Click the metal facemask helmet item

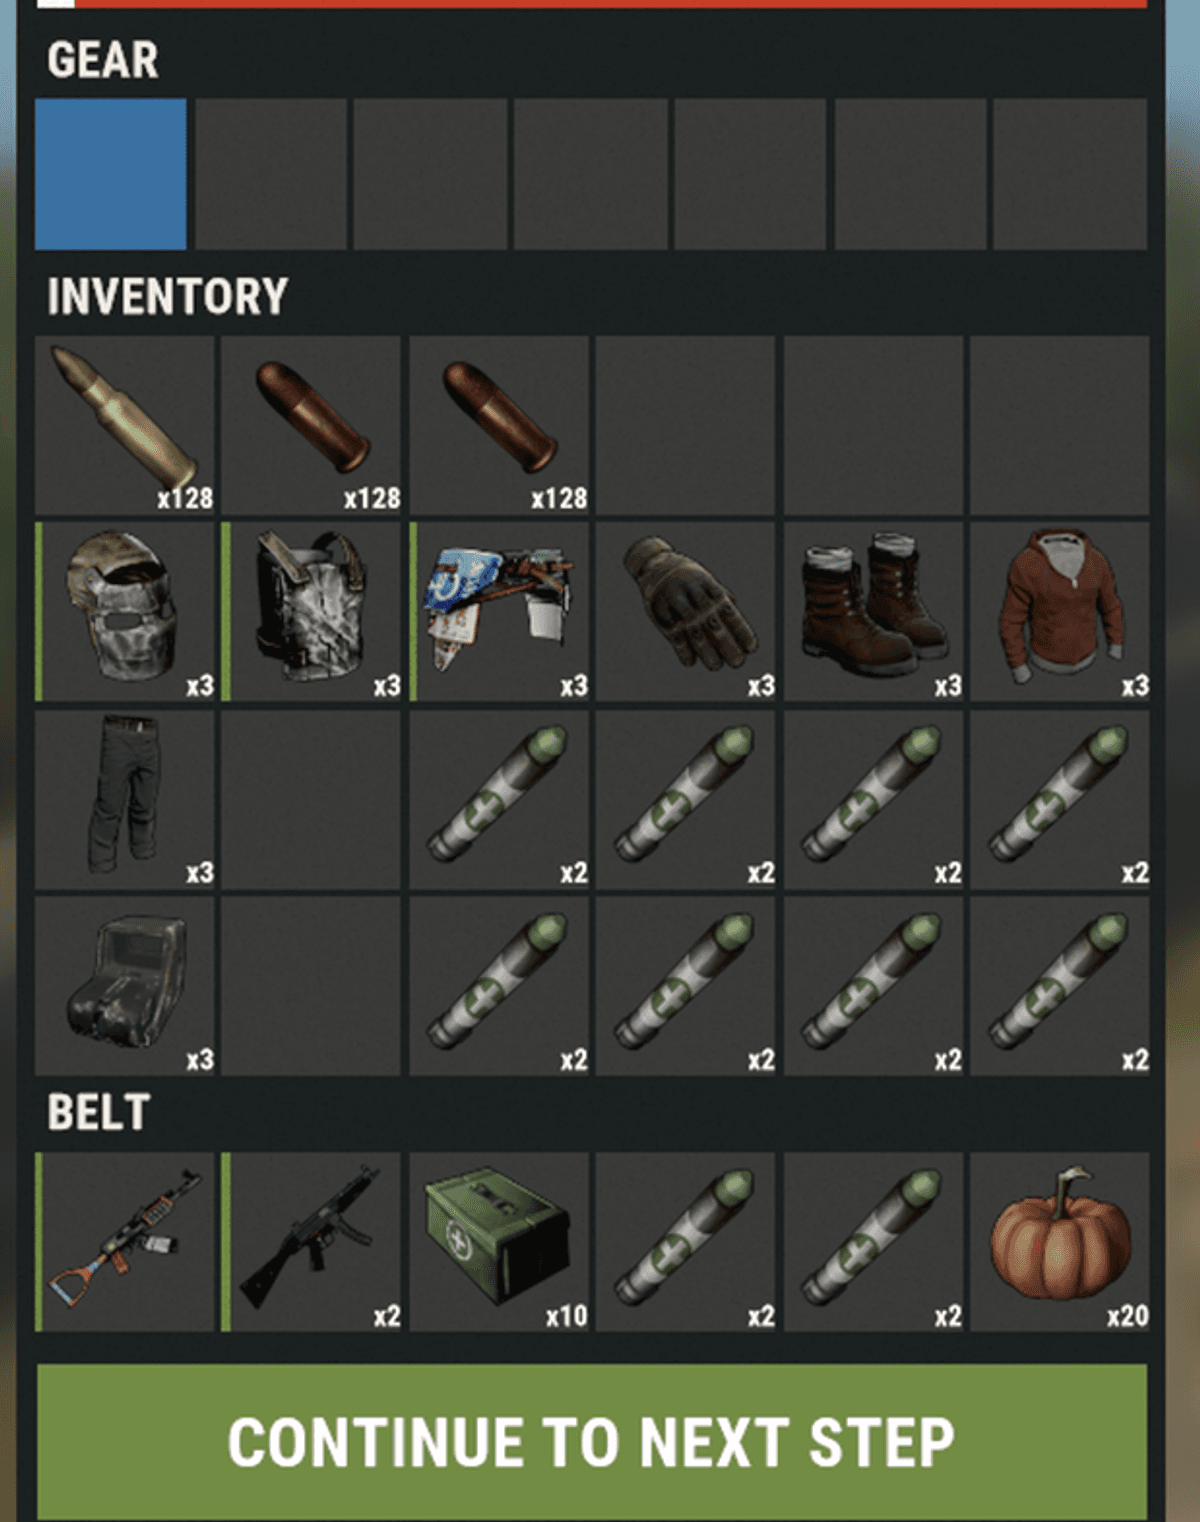pyautogui.click(x=125, y=611)
